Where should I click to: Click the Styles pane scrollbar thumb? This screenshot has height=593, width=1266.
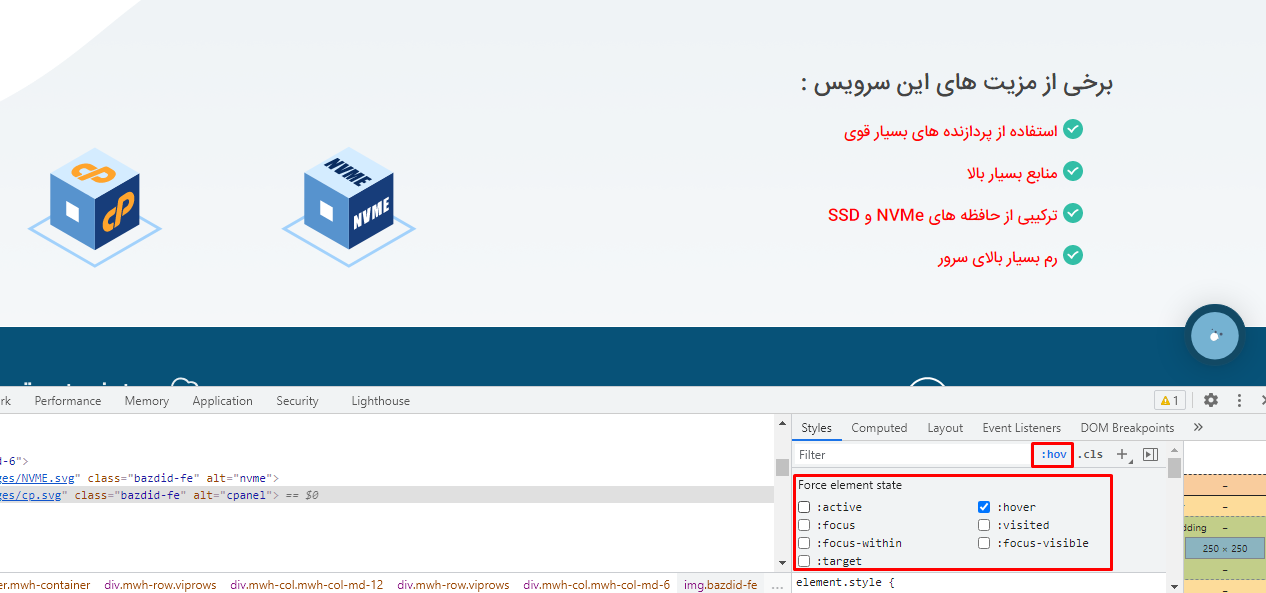pyautogui.click(x=1174, y=467)
